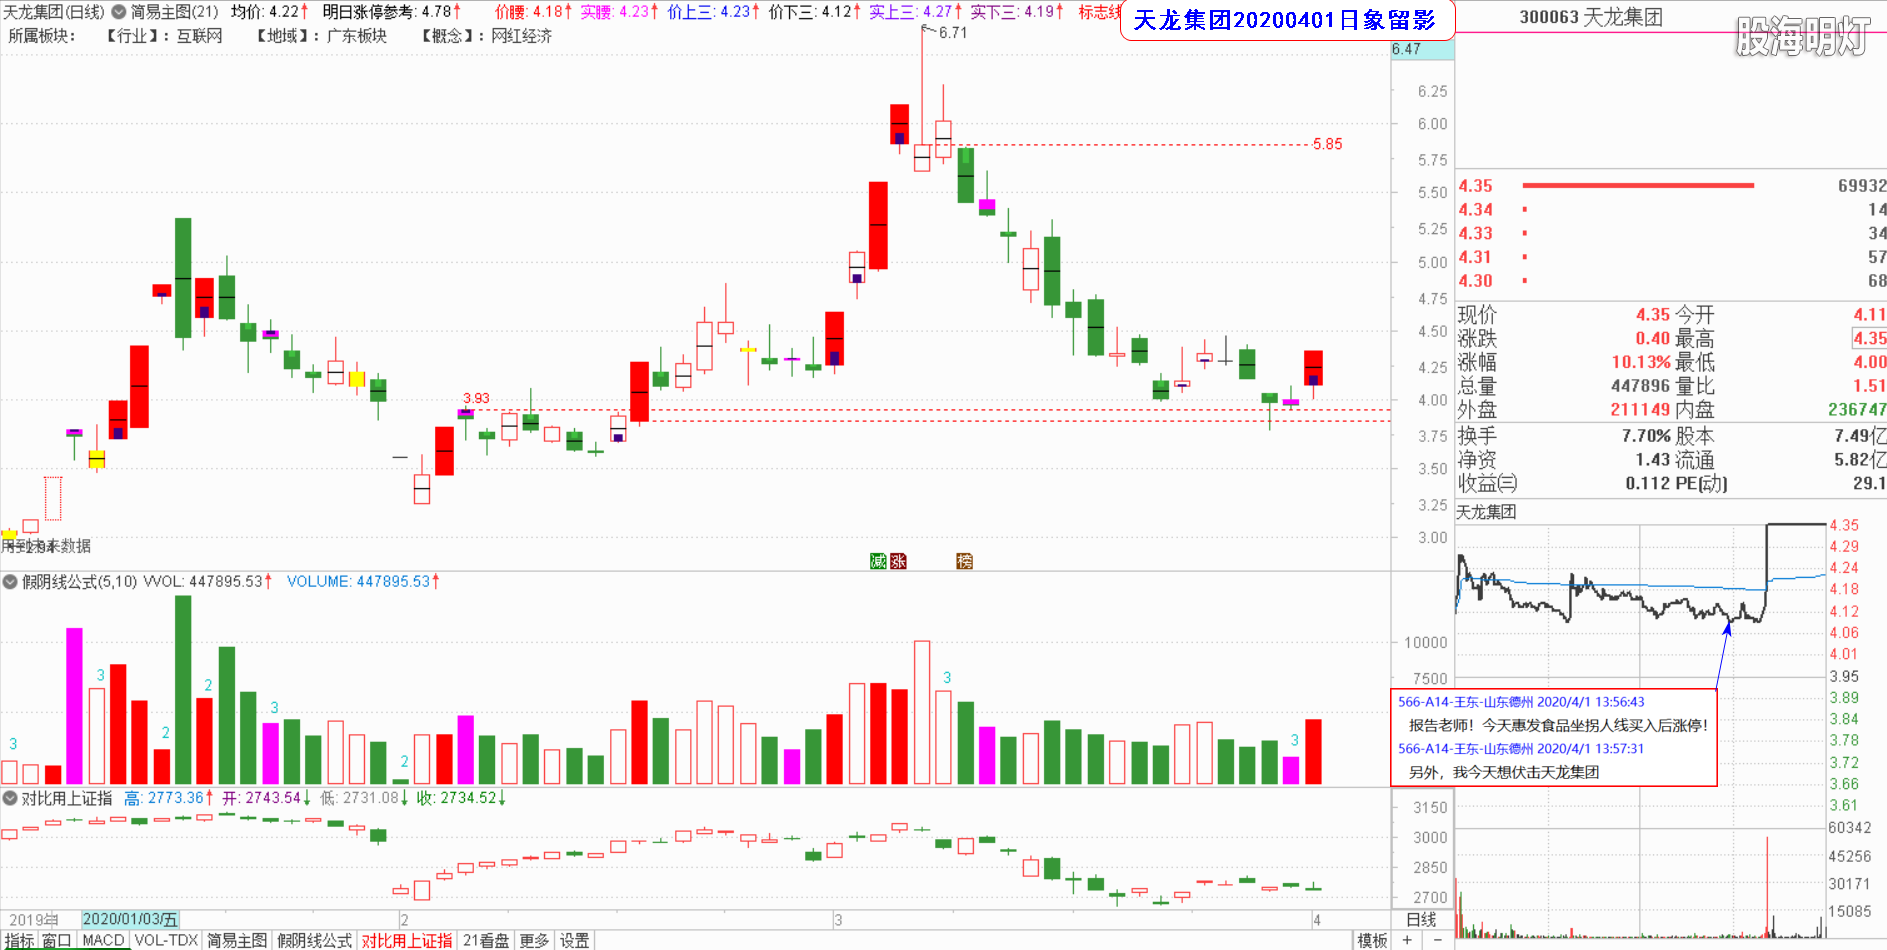Select the 4.33 order book row

tap(1671, 234)
